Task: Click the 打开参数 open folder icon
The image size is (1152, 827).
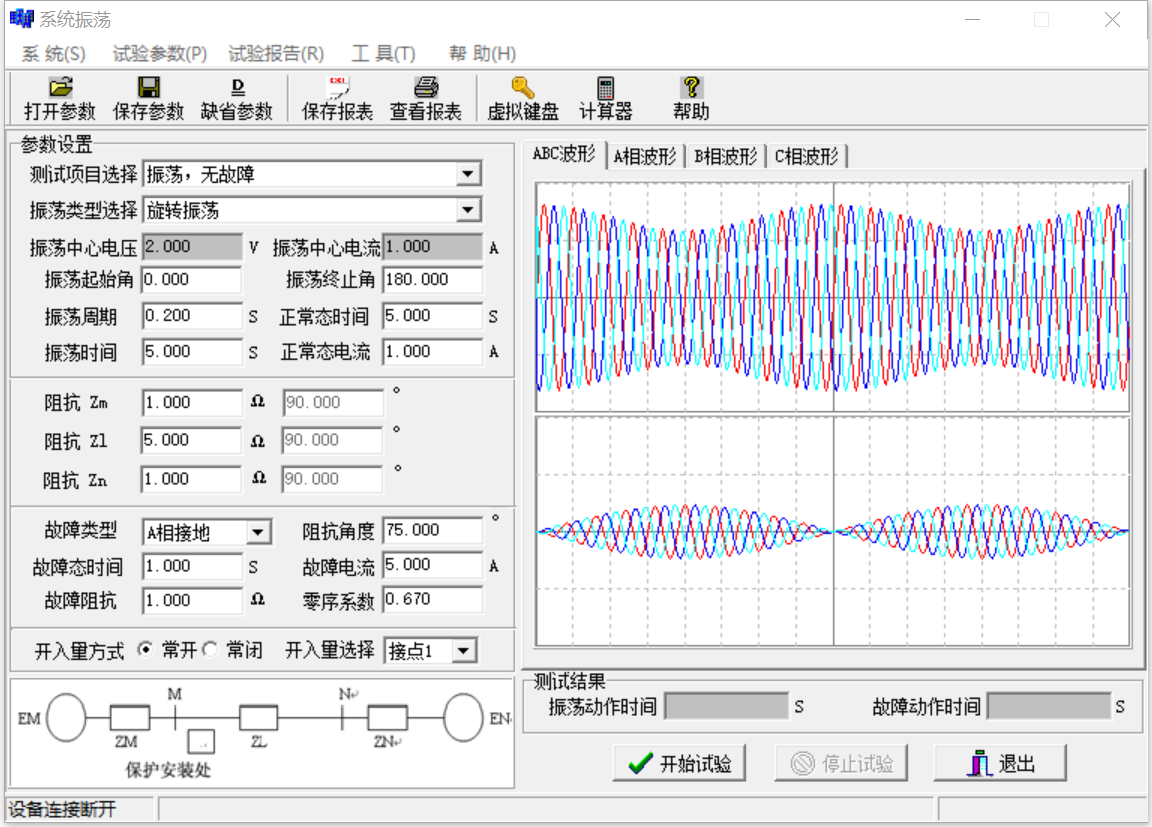Action: [60, 88]
